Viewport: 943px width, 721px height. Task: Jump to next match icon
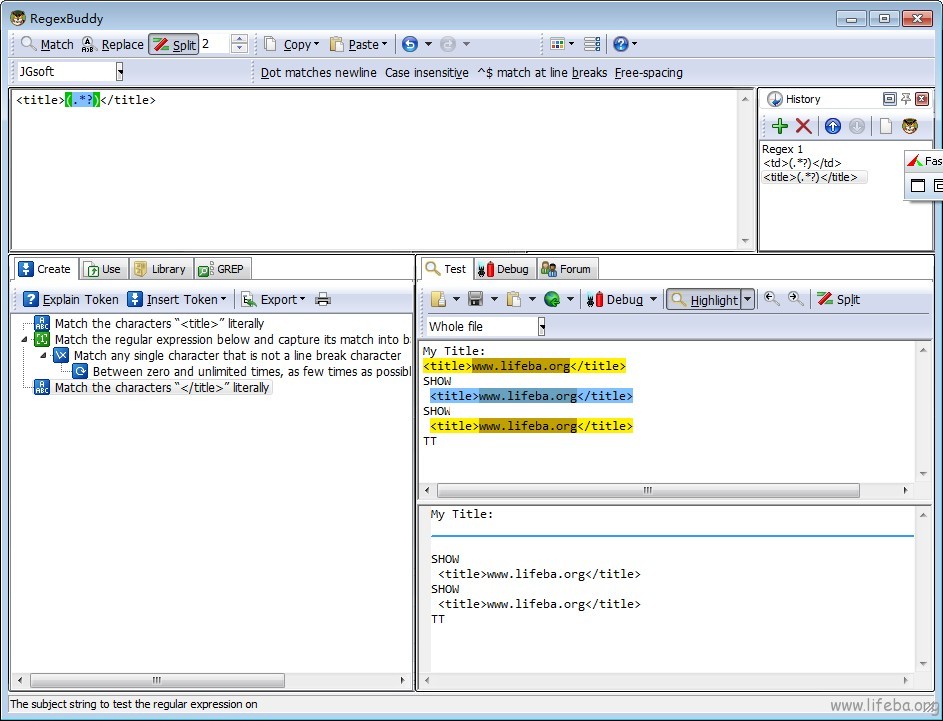[x=796, y=299]
